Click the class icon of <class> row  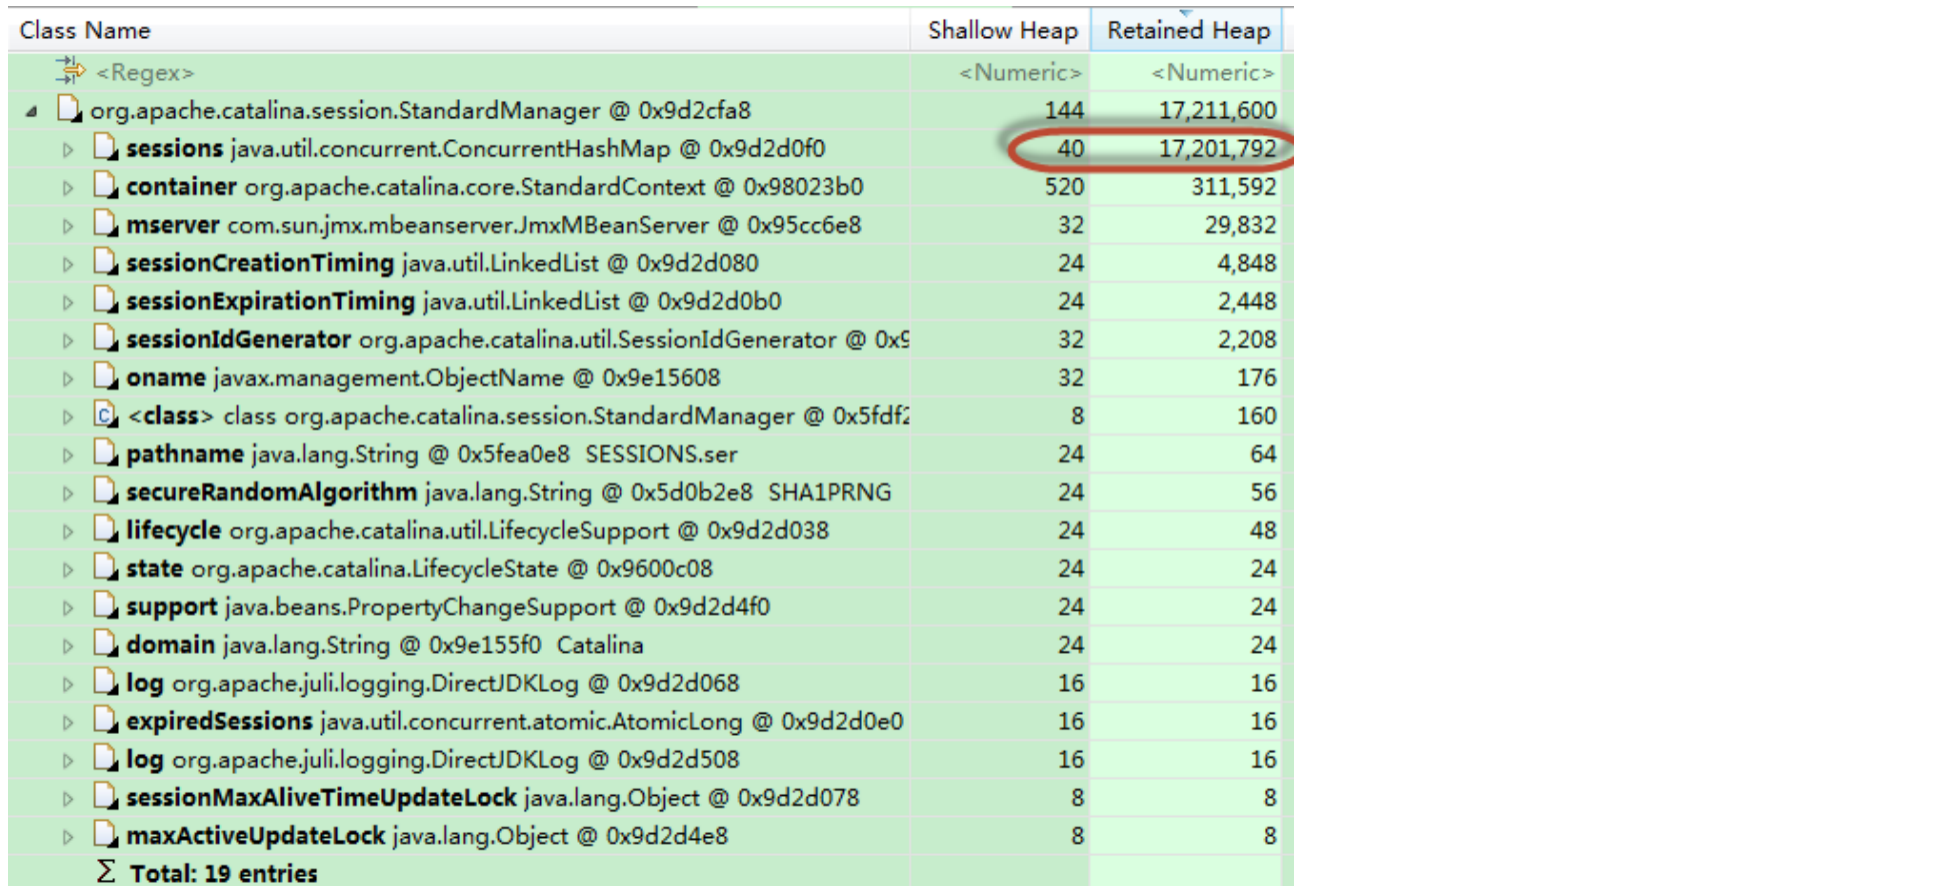105,414
